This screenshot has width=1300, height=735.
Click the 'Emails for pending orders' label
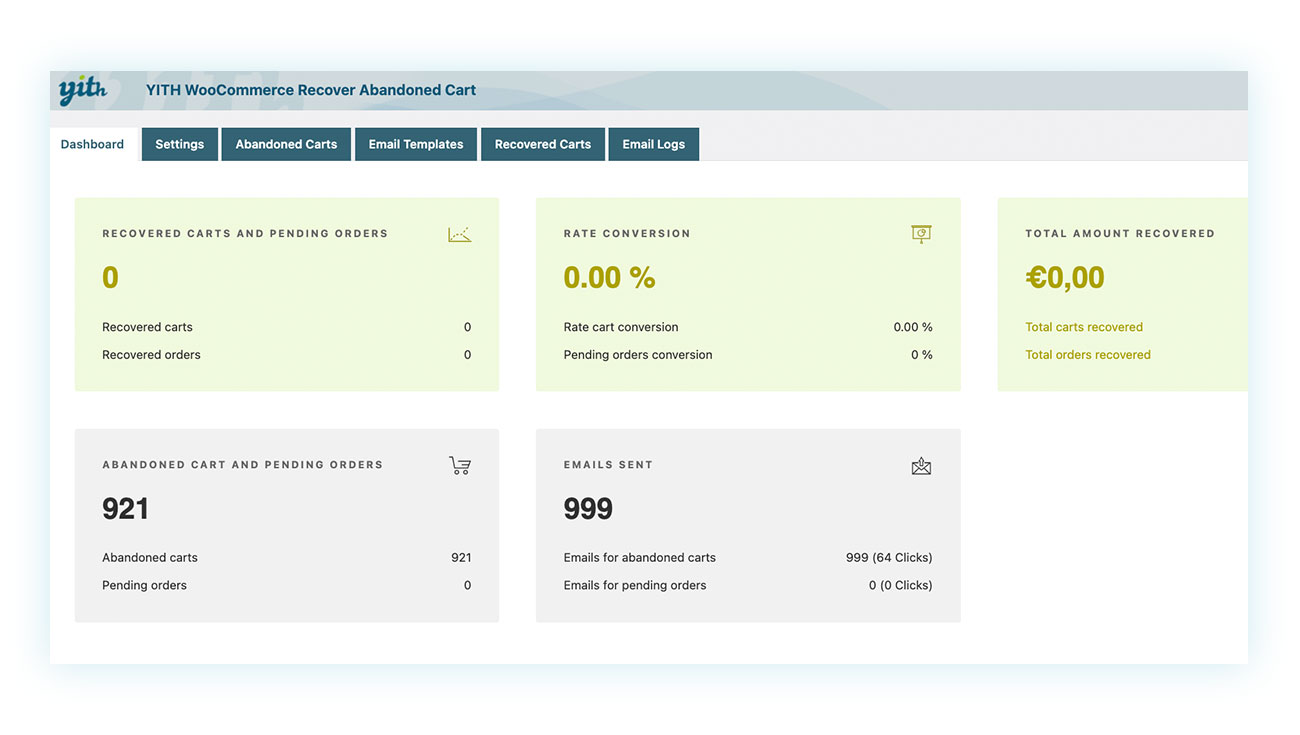(635, 586)
